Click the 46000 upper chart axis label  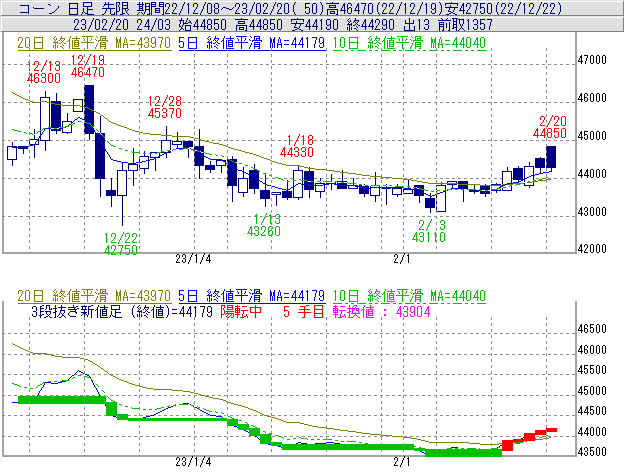[592, 98]
